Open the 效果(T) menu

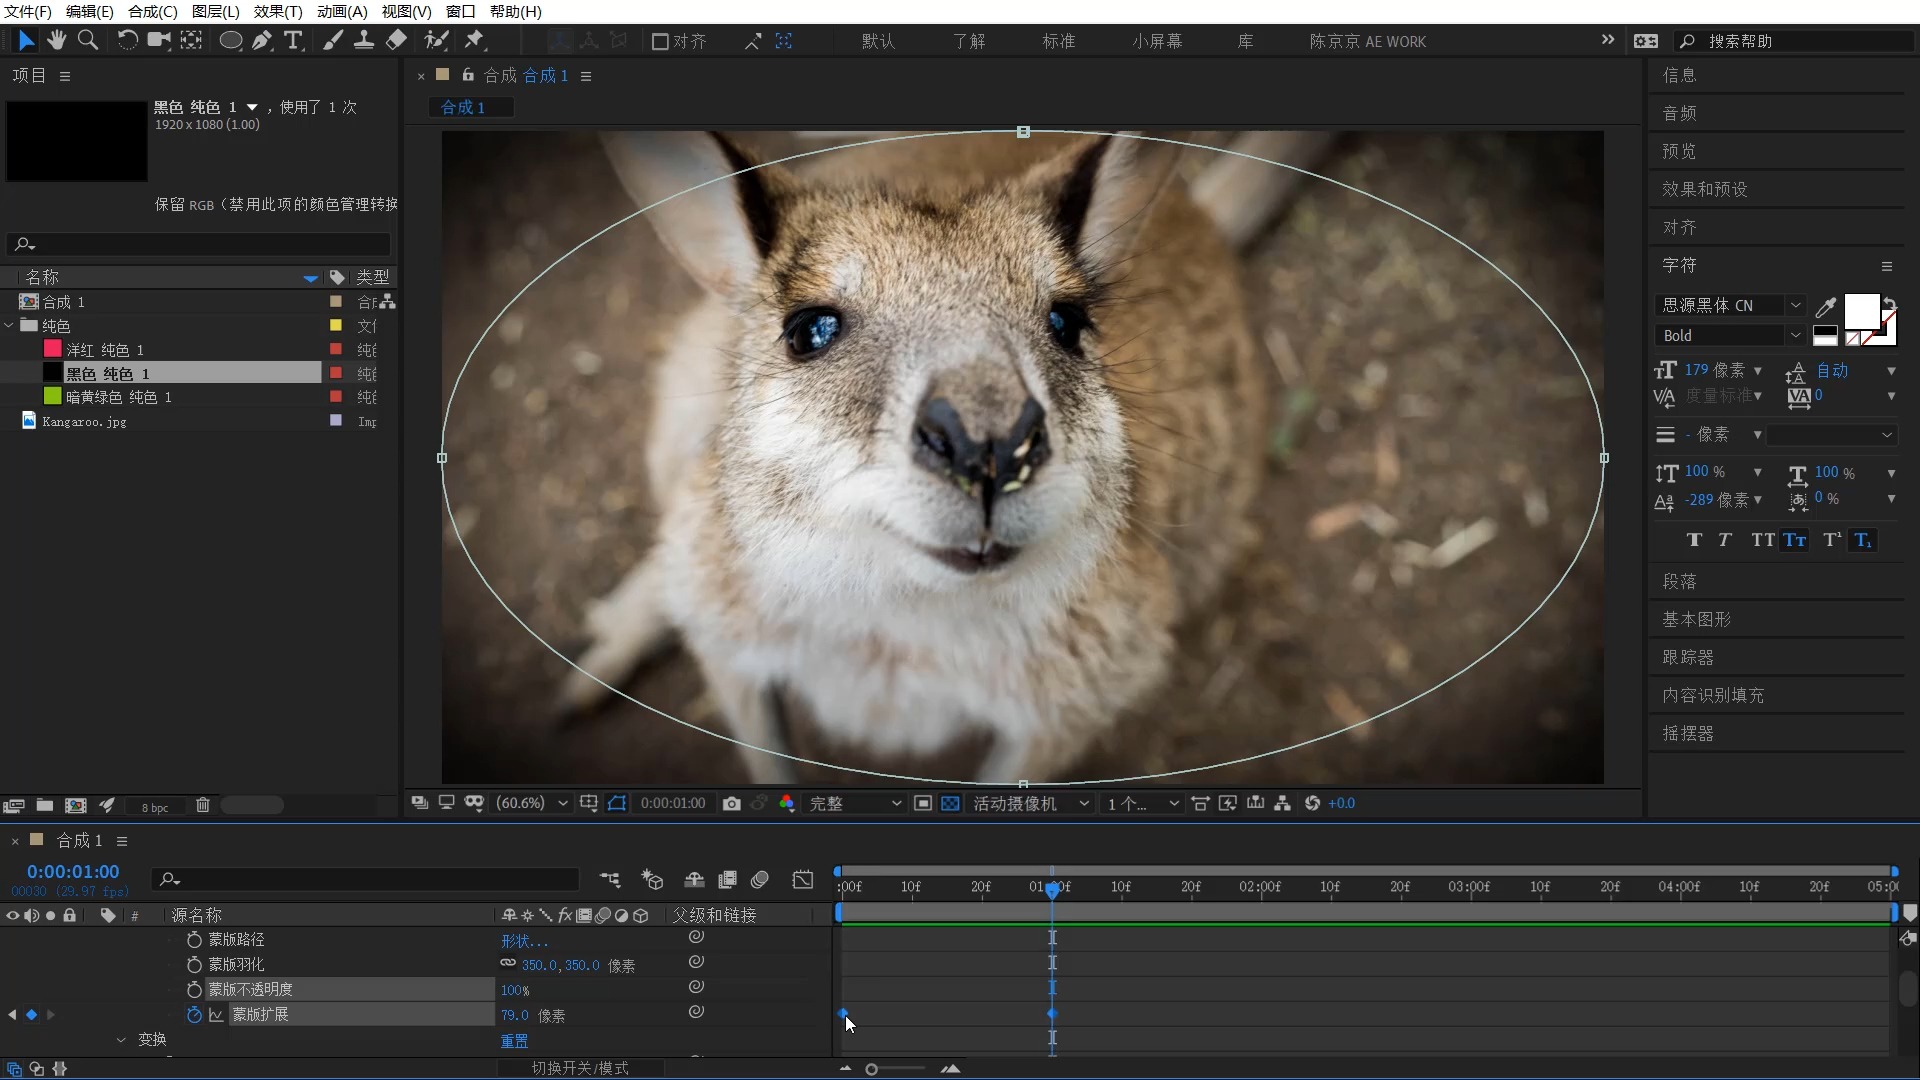click(277, 11)
